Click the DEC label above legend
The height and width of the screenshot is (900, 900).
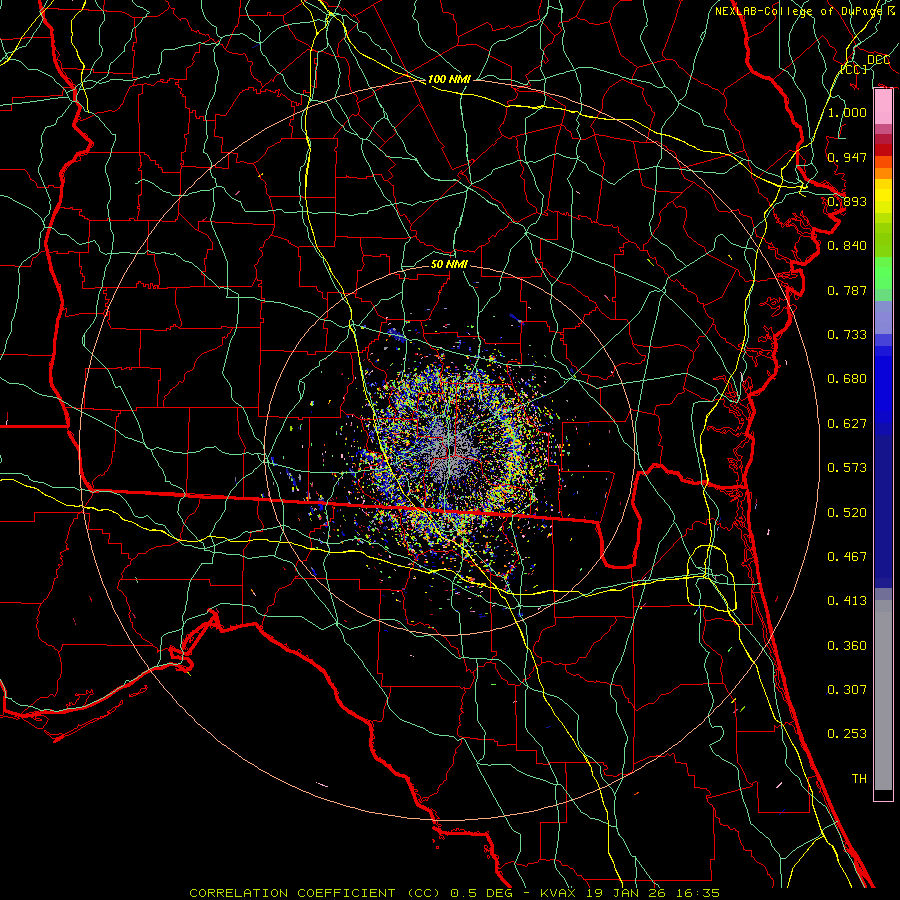coord(878,60)
